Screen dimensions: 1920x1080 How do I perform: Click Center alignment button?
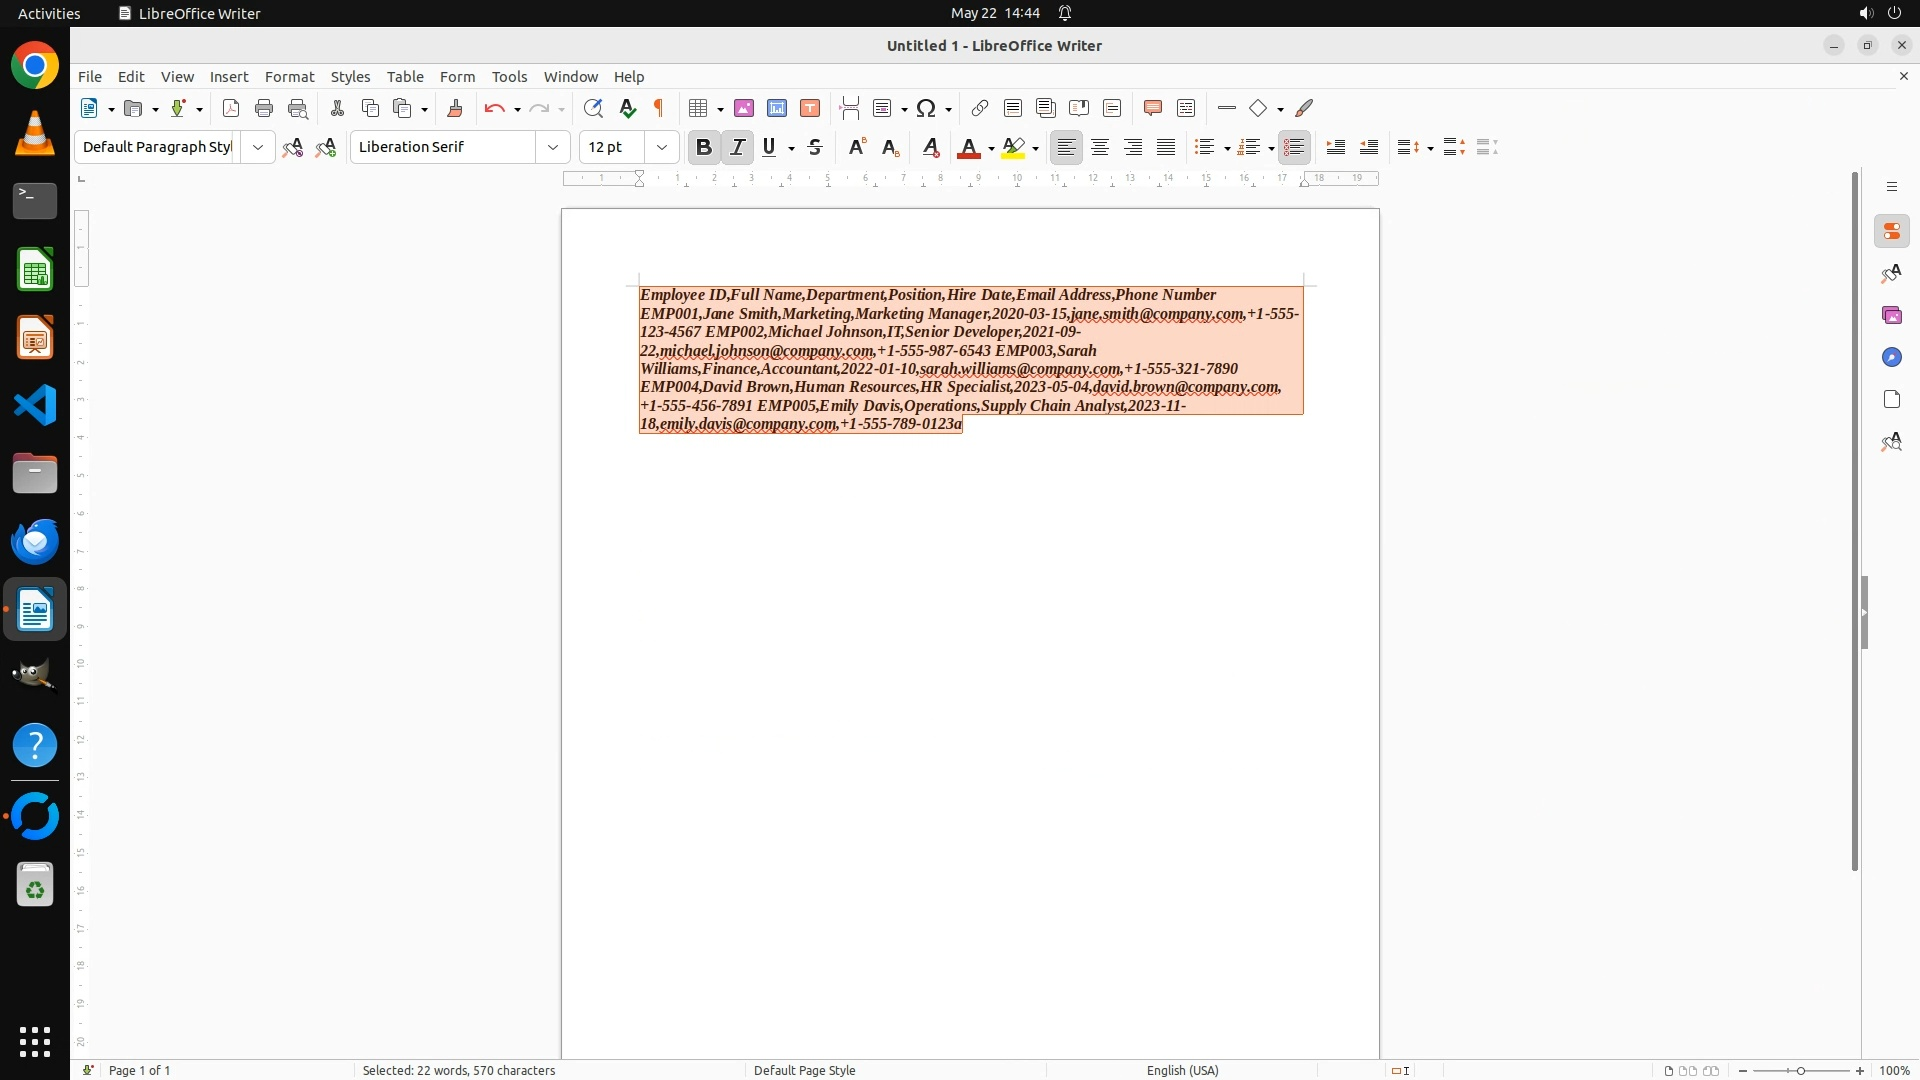click(x=1100, y=147)
